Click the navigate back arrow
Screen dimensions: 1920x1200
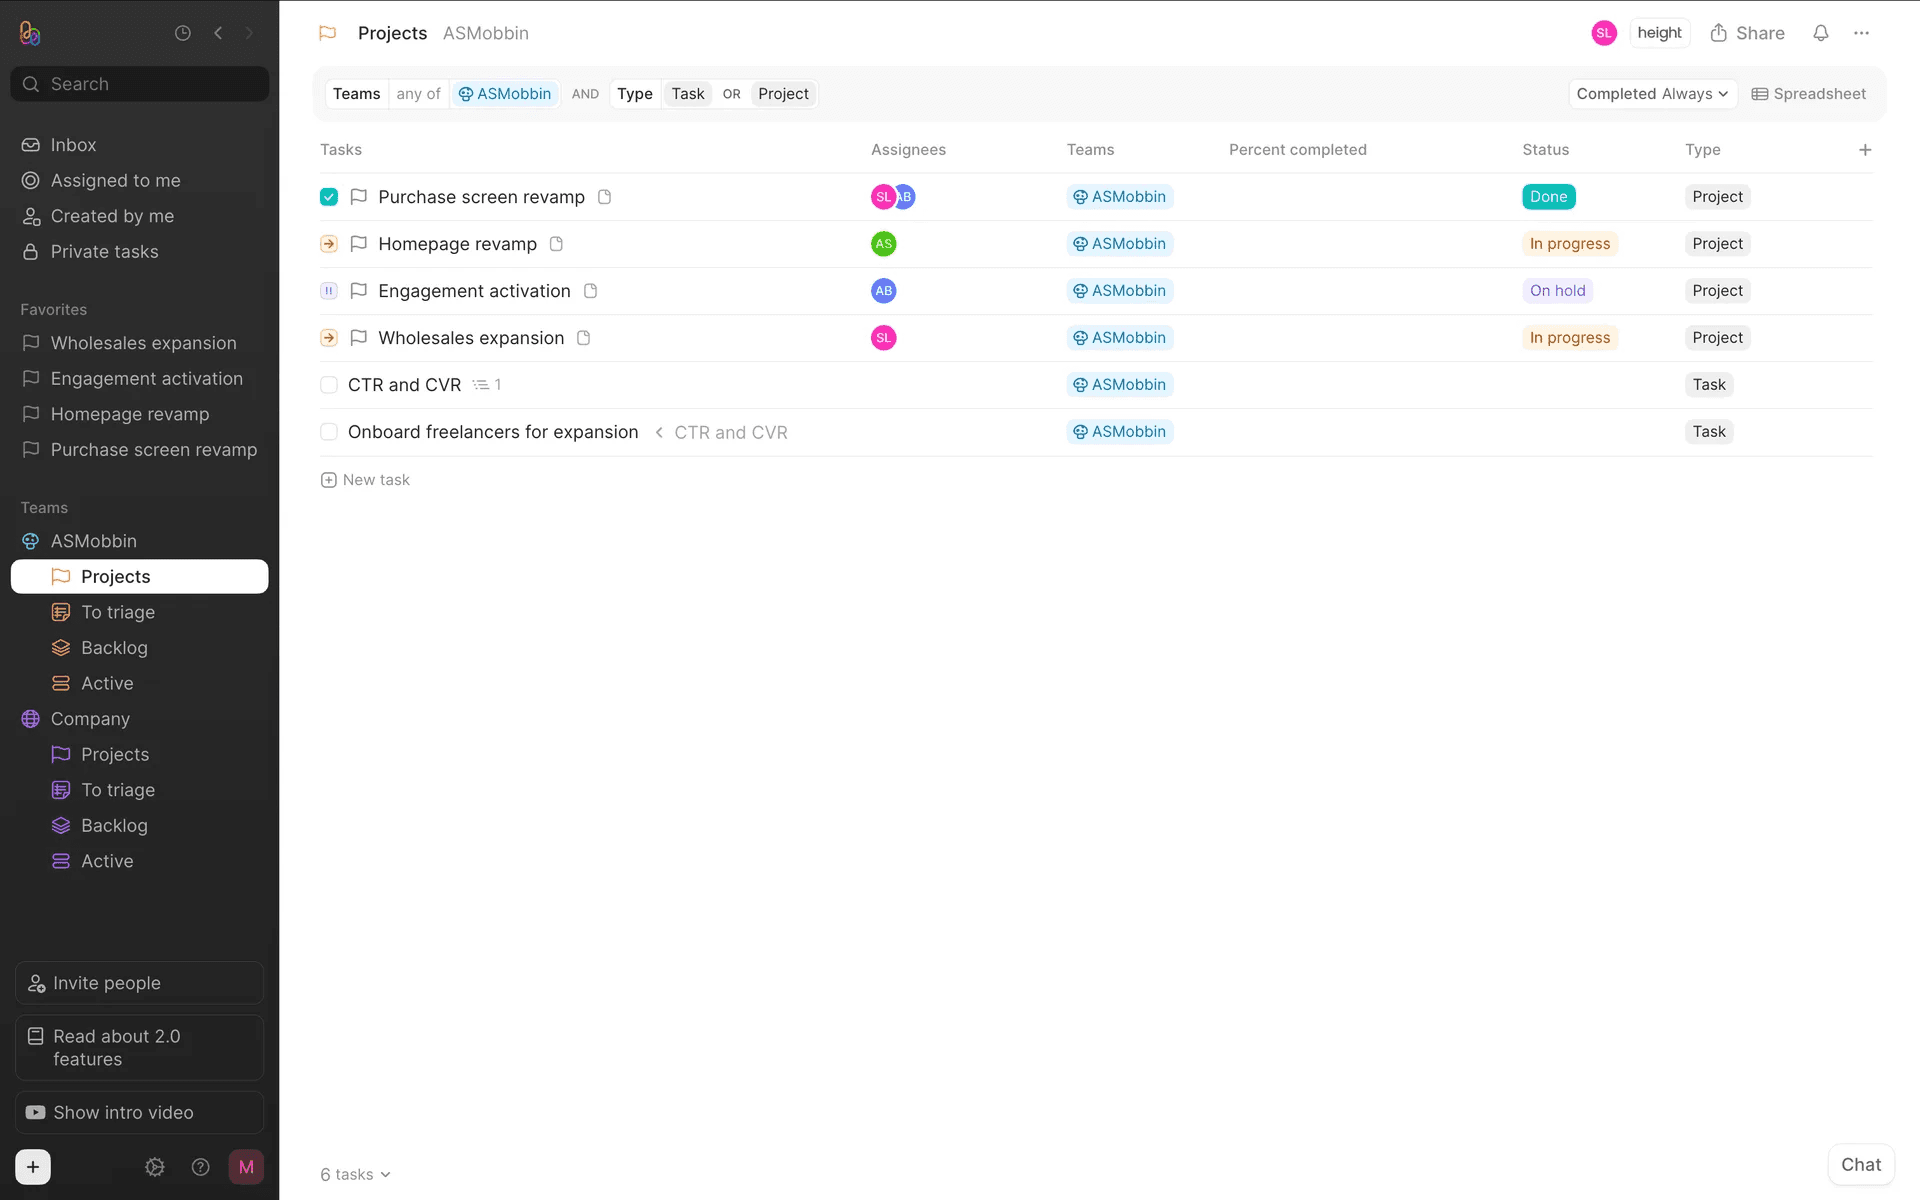click(218, 33)
